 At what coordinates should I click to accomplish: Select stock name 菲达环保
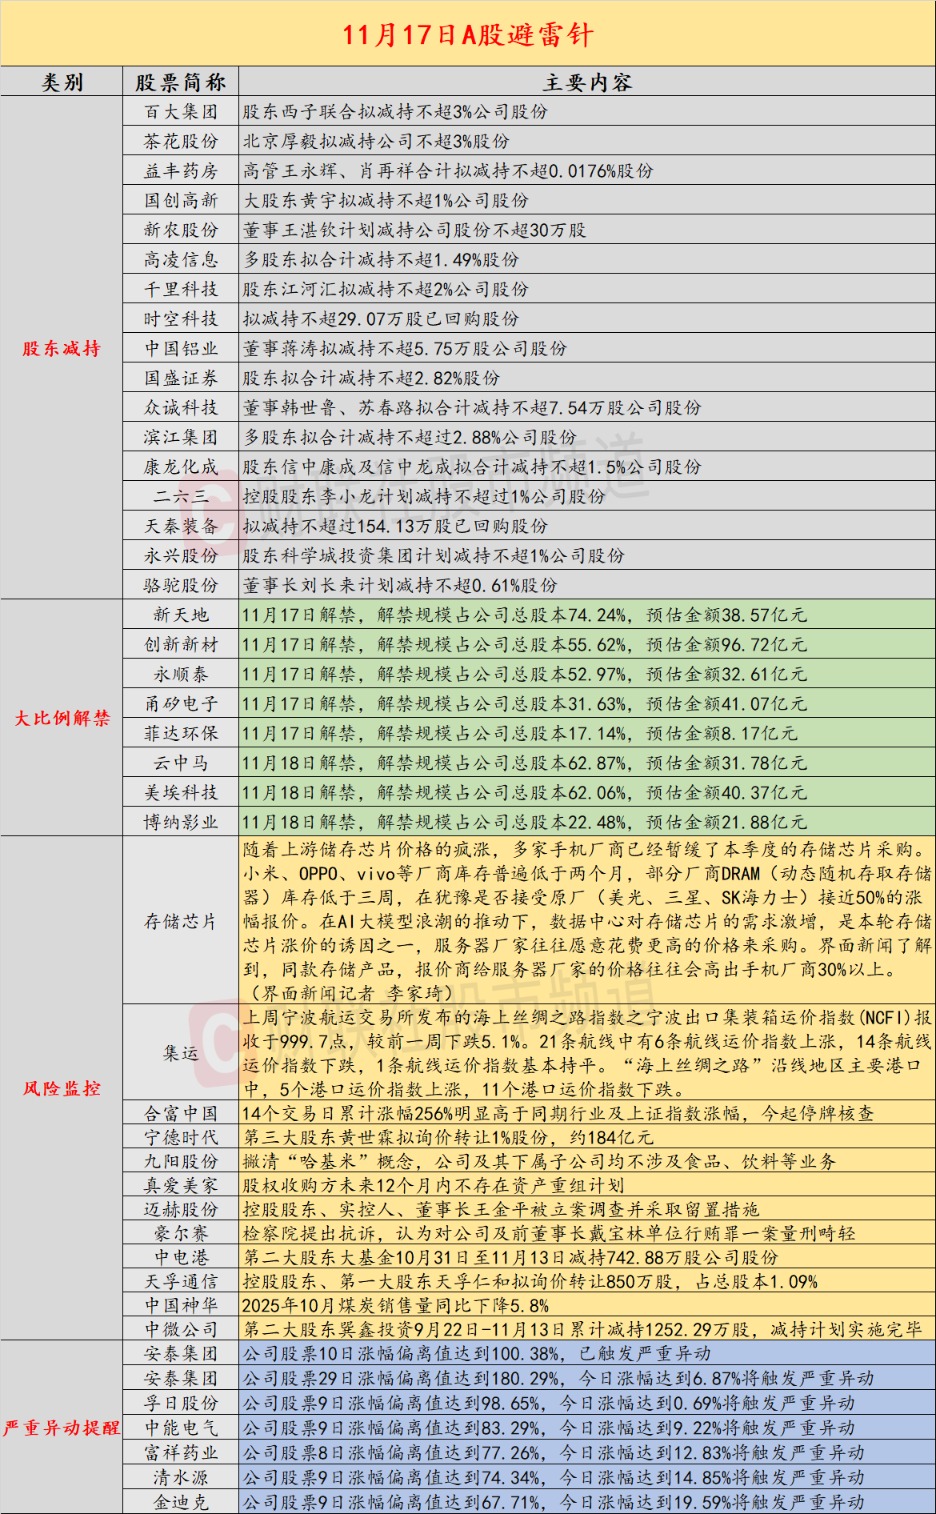(x=181, y=733)
